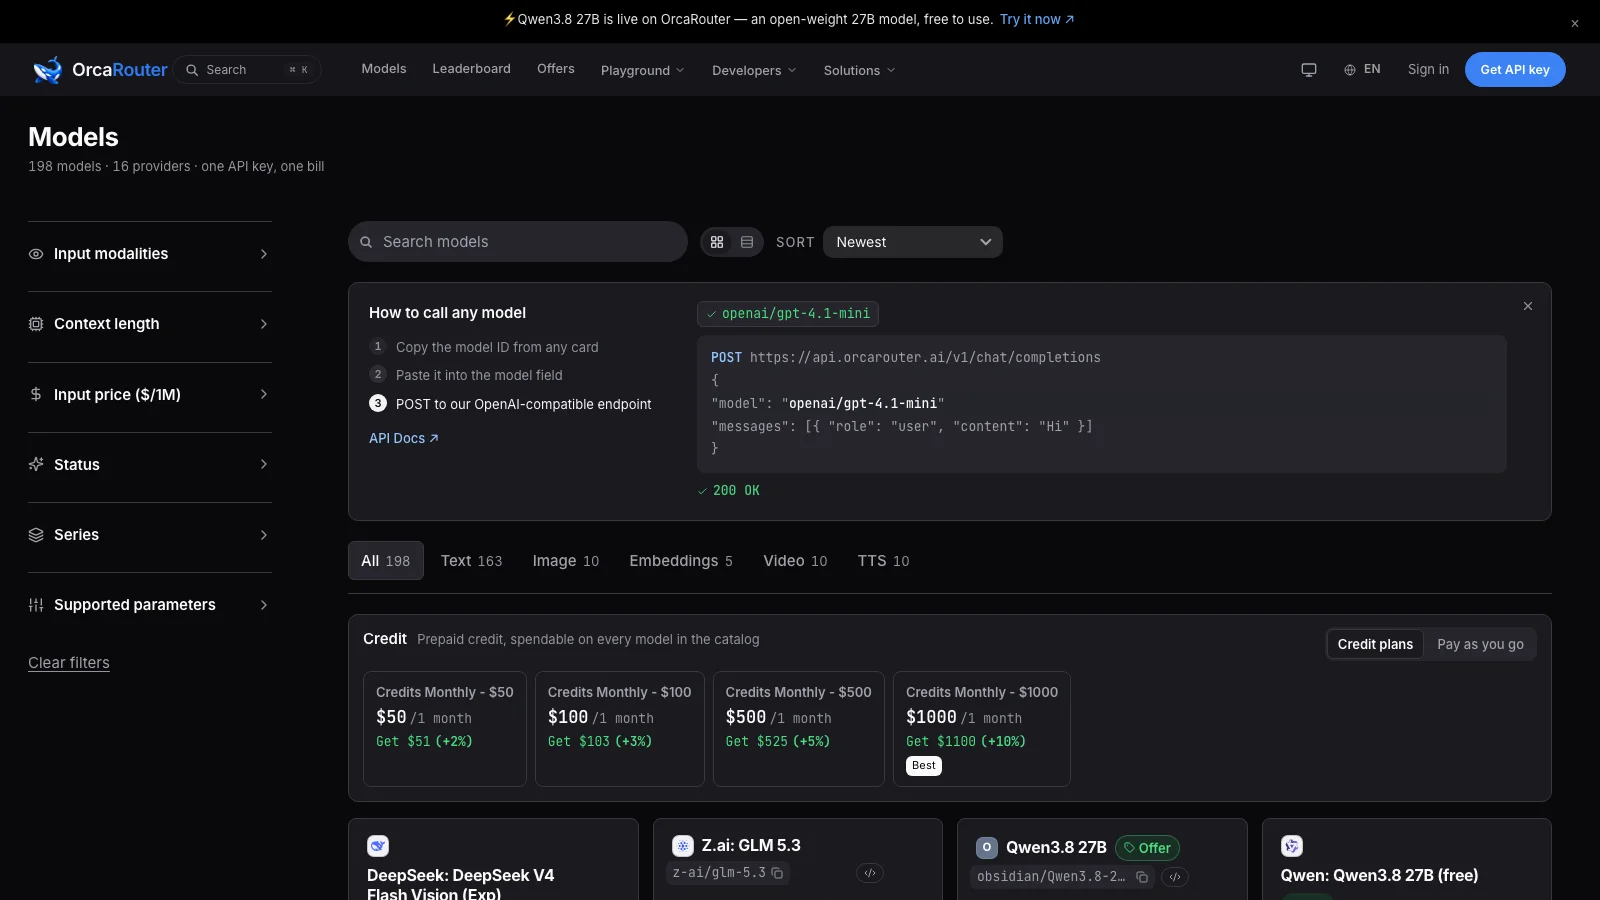The image size is (1600, 900).
Task: Switch to list view layout
Action: tap(747, 242)
